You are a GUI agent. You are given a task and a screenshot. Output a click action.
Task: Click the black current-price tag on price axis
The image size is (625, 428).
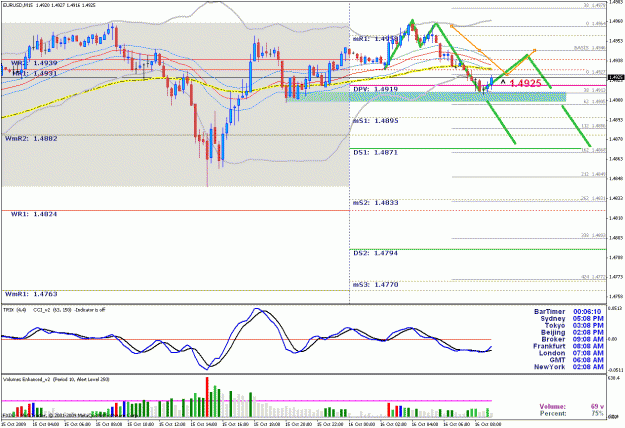tap(617, 78)
